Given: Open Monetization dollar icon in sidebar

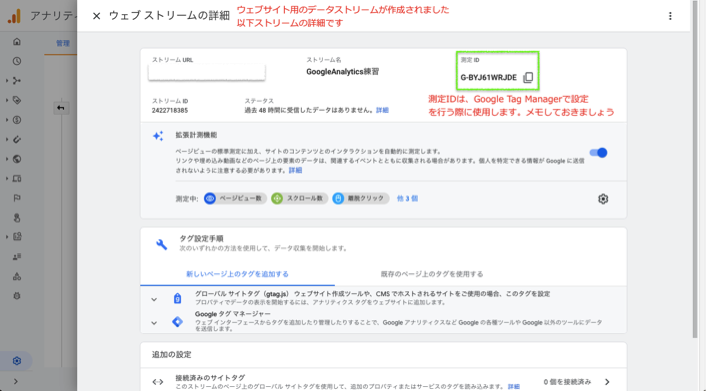Looking at the screenshot, I should [x=17, y=120].
